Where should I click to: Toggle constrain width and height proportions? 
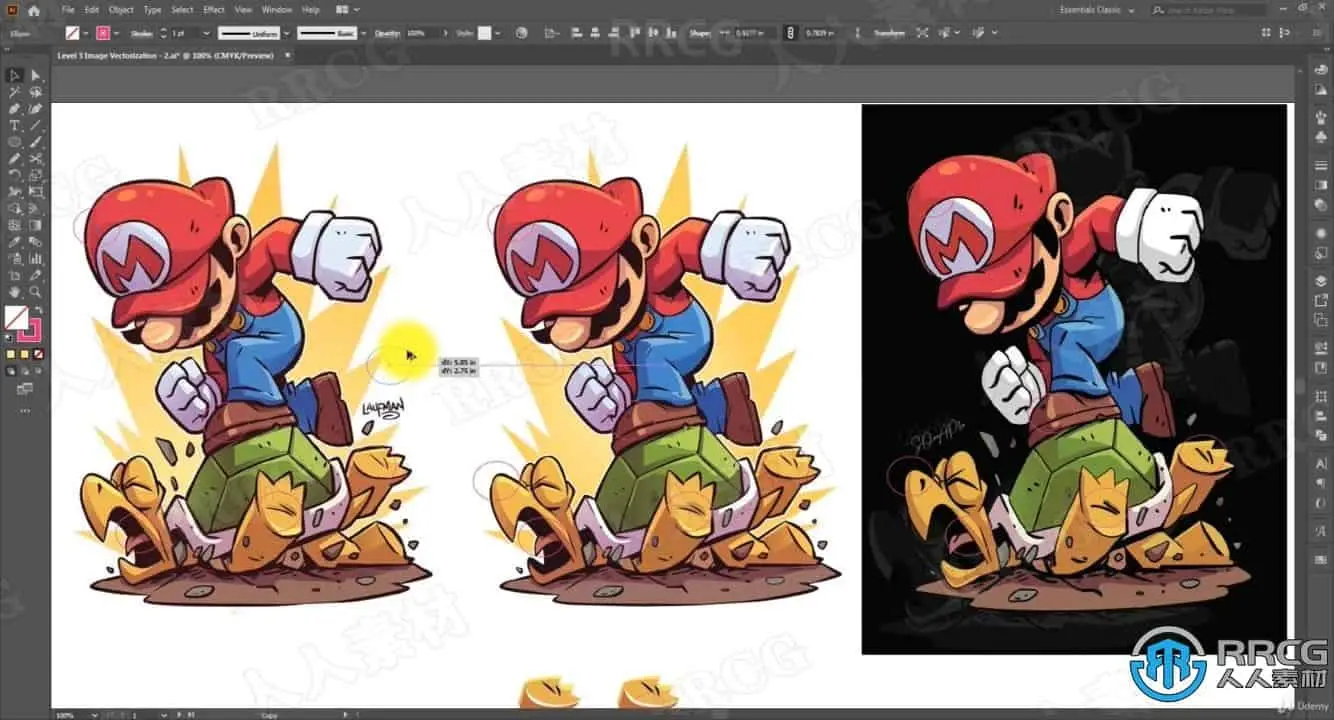pyautogui.click(x=790, y=33)
